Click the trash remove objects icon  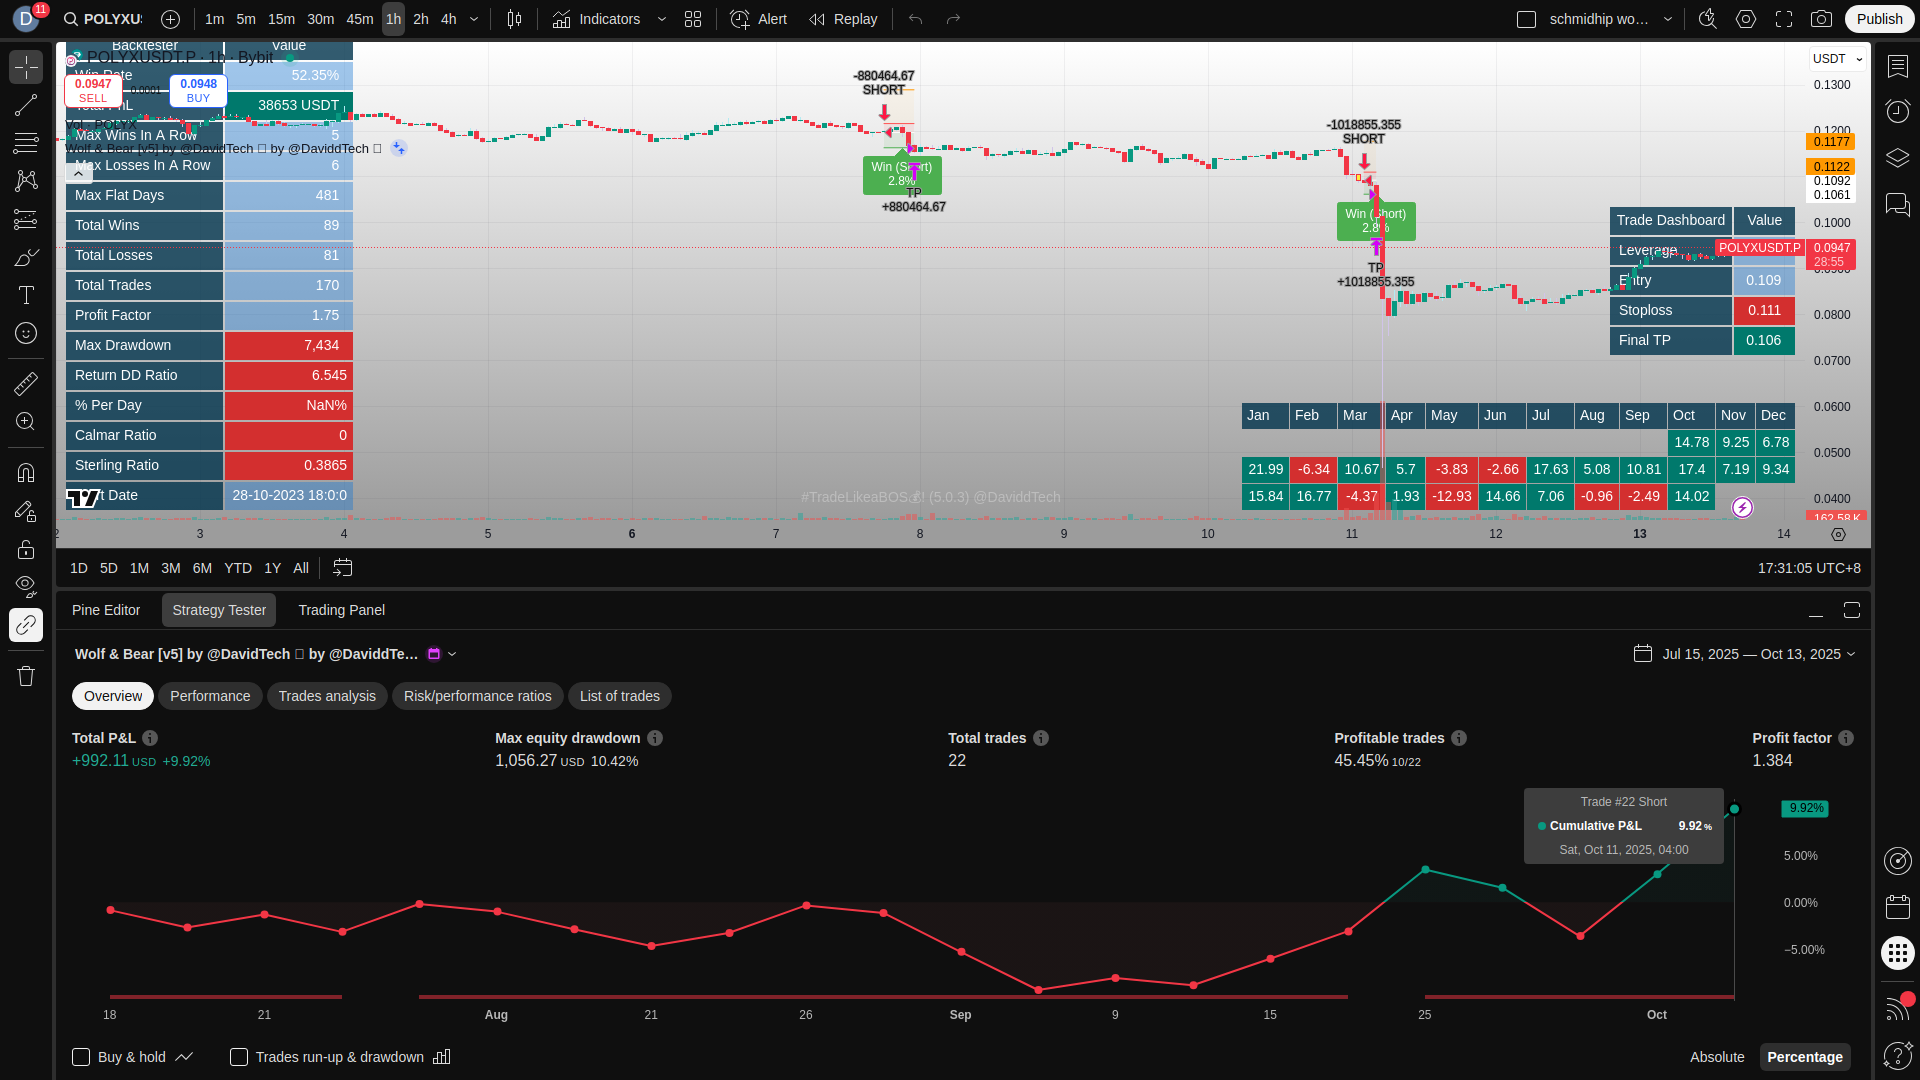26,676
